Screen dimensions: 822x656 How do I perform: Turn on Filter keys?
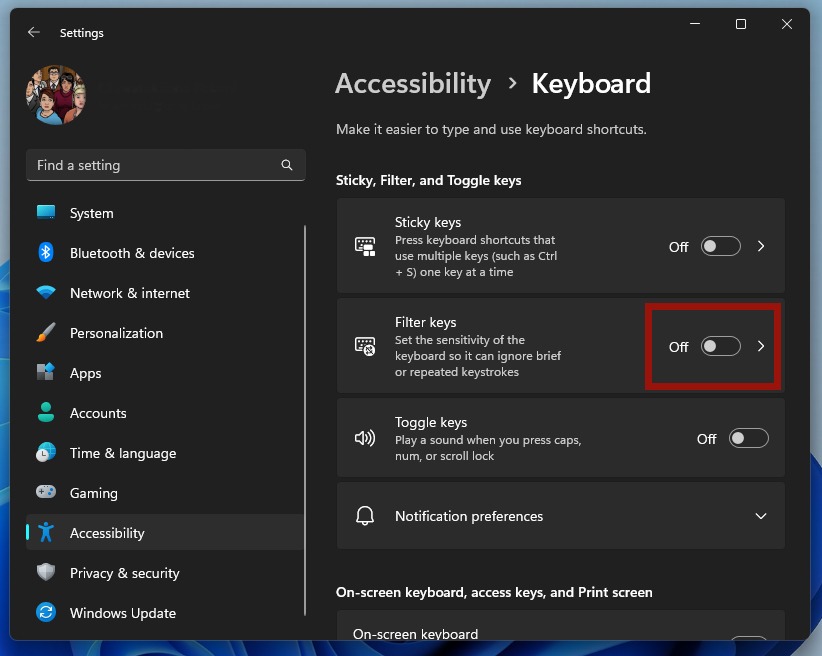coord(720,346)
